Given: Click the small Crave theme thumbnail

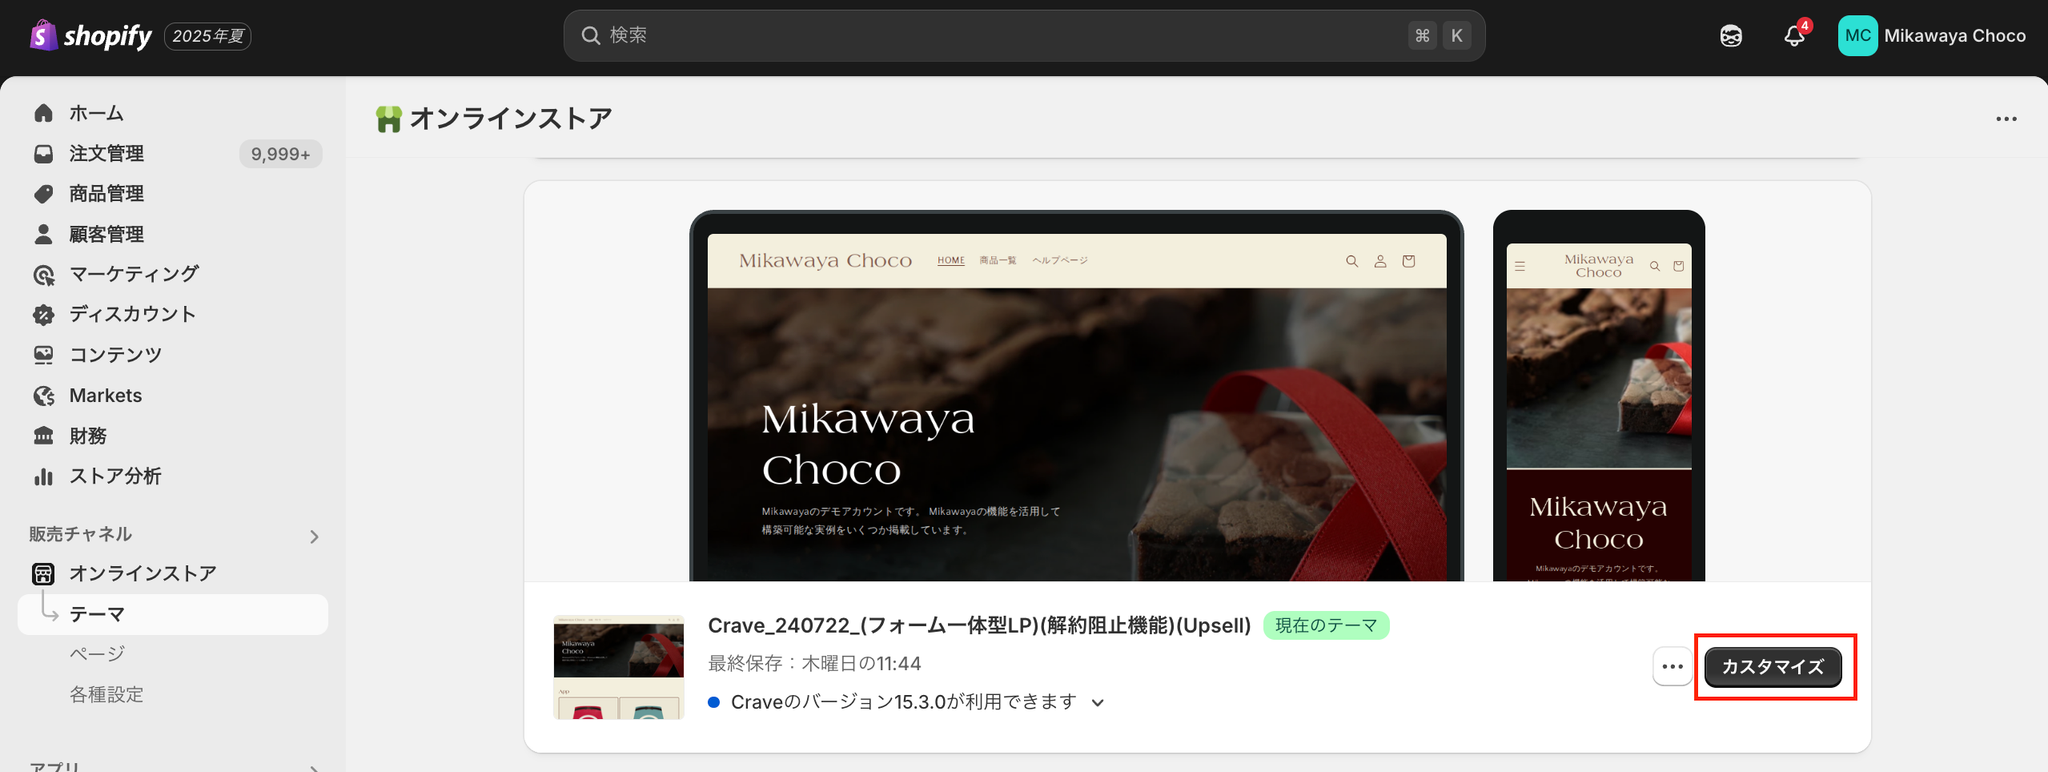Looking at the screenshot, I should [619, 667].
